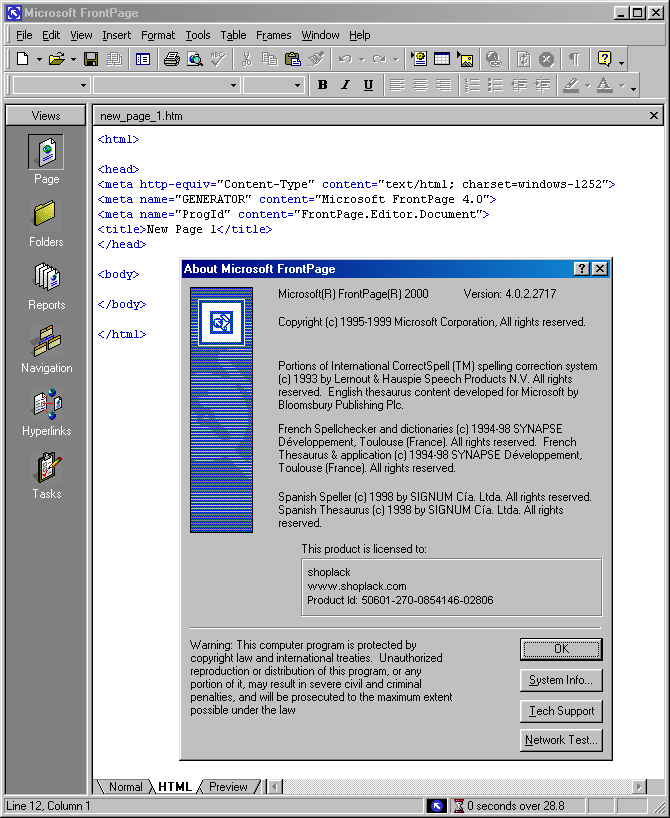Apply the Highlight Color marker

point(571,85)
